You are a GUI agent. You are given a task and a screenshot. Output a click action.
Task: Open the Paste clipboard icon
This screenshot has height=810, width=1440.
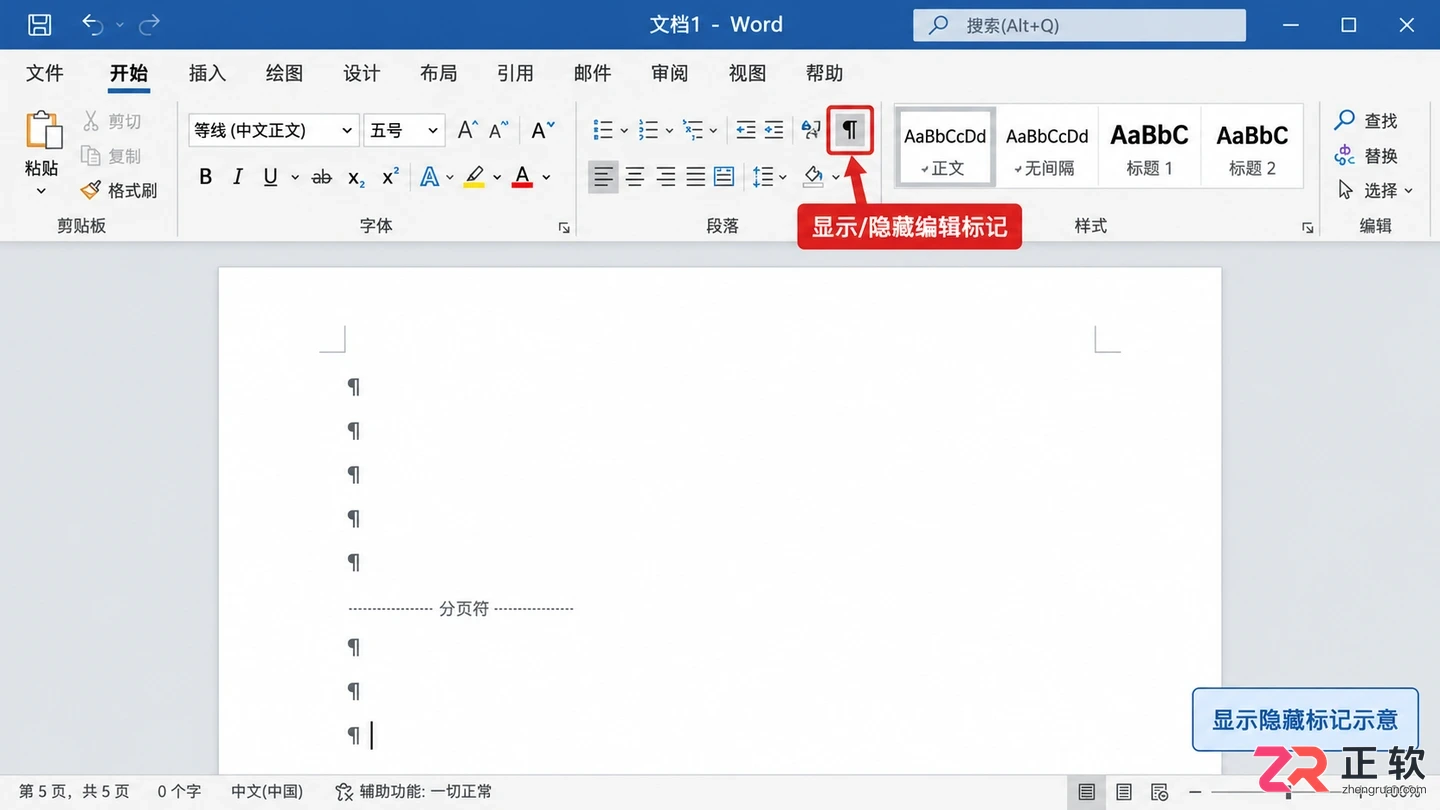[x=42, y=131]
